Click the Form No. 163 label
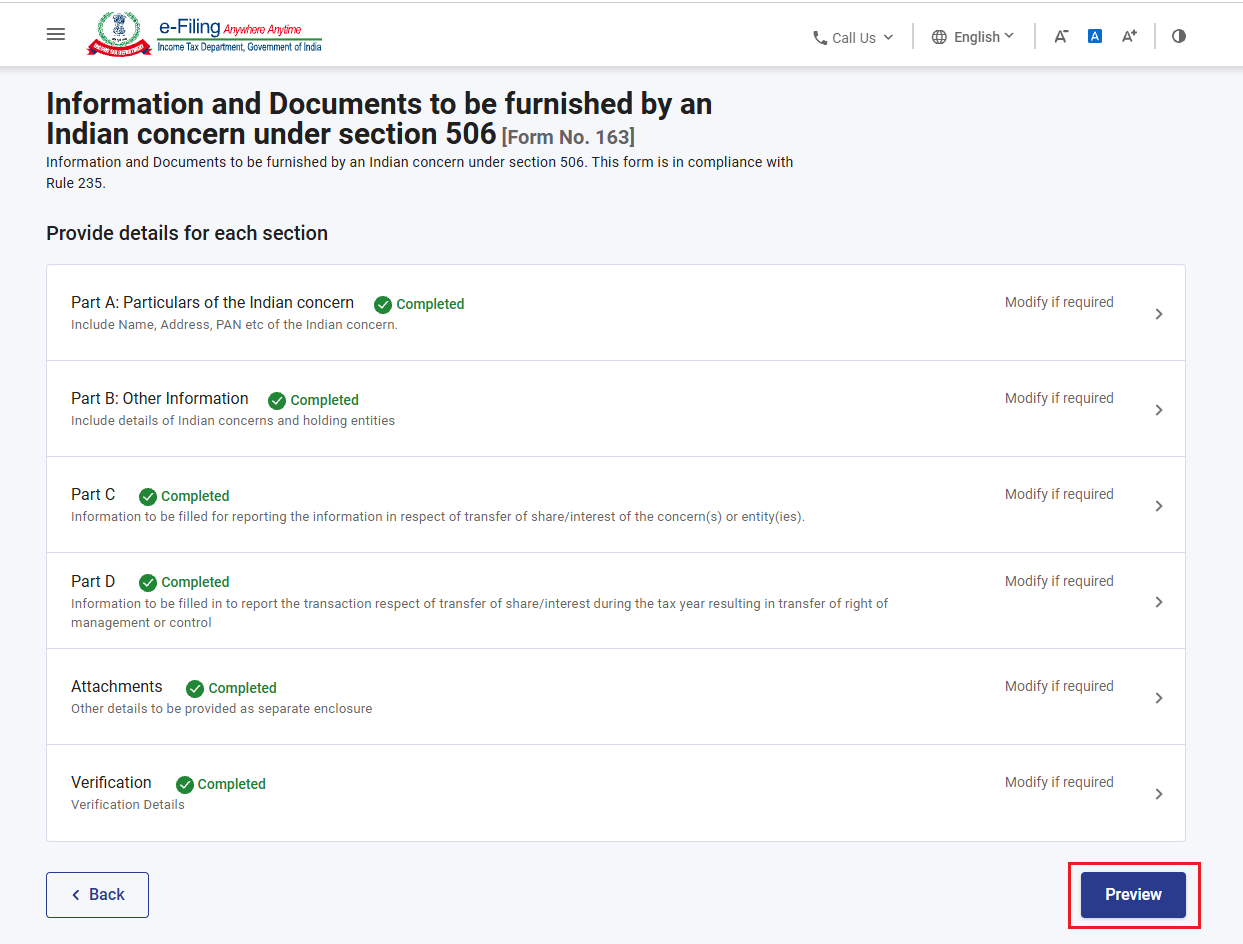 [x=568, y=137]
